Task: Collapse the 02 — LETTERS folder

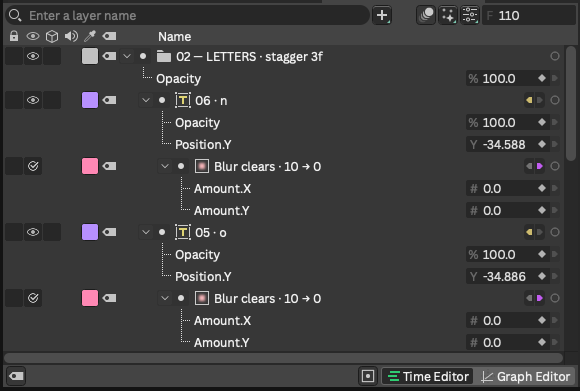Action: [x=127, y=56]
